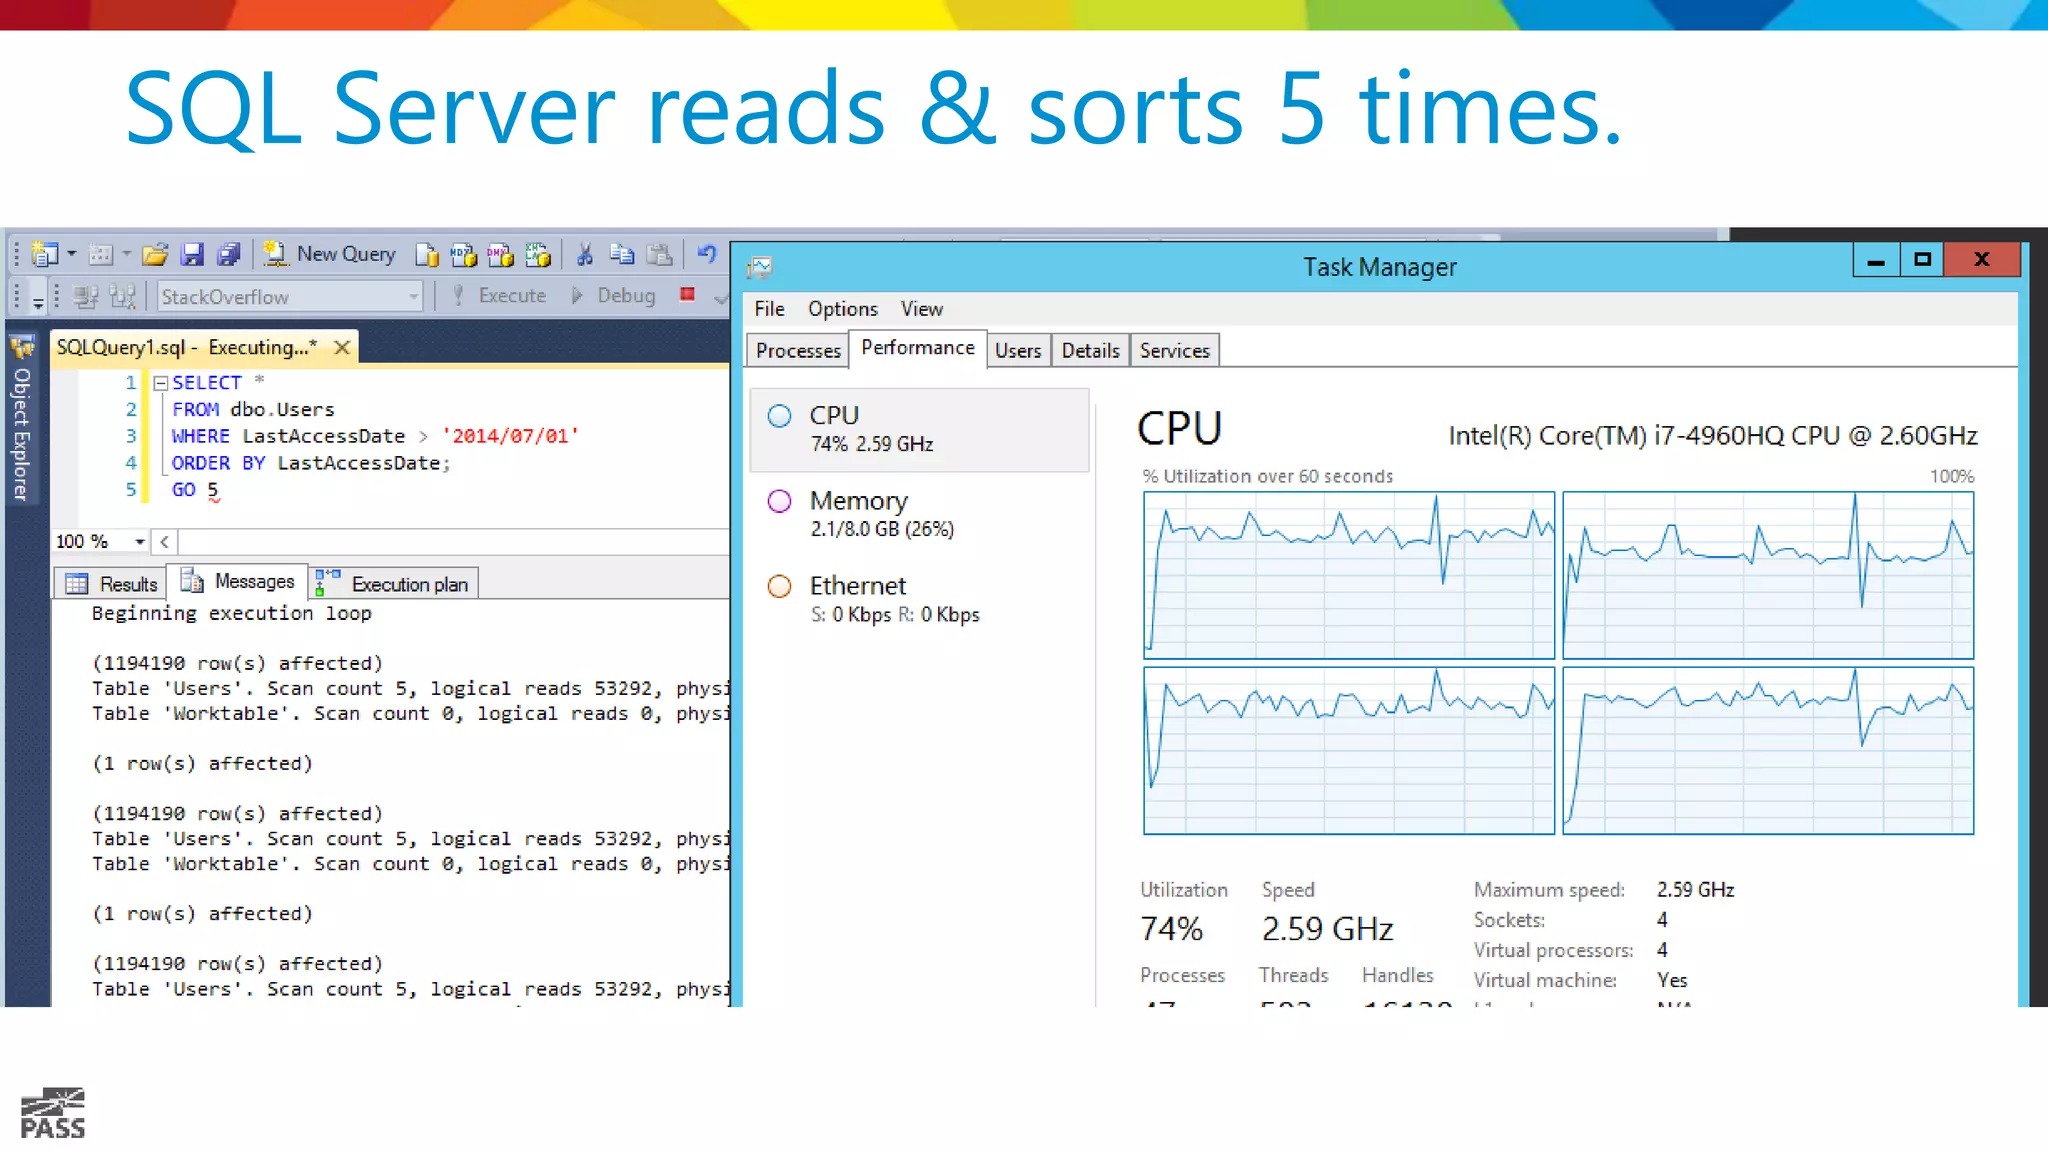
Task: Click the Database Engine Query icon
Action: pyautogui.click(x=427, y=255)
